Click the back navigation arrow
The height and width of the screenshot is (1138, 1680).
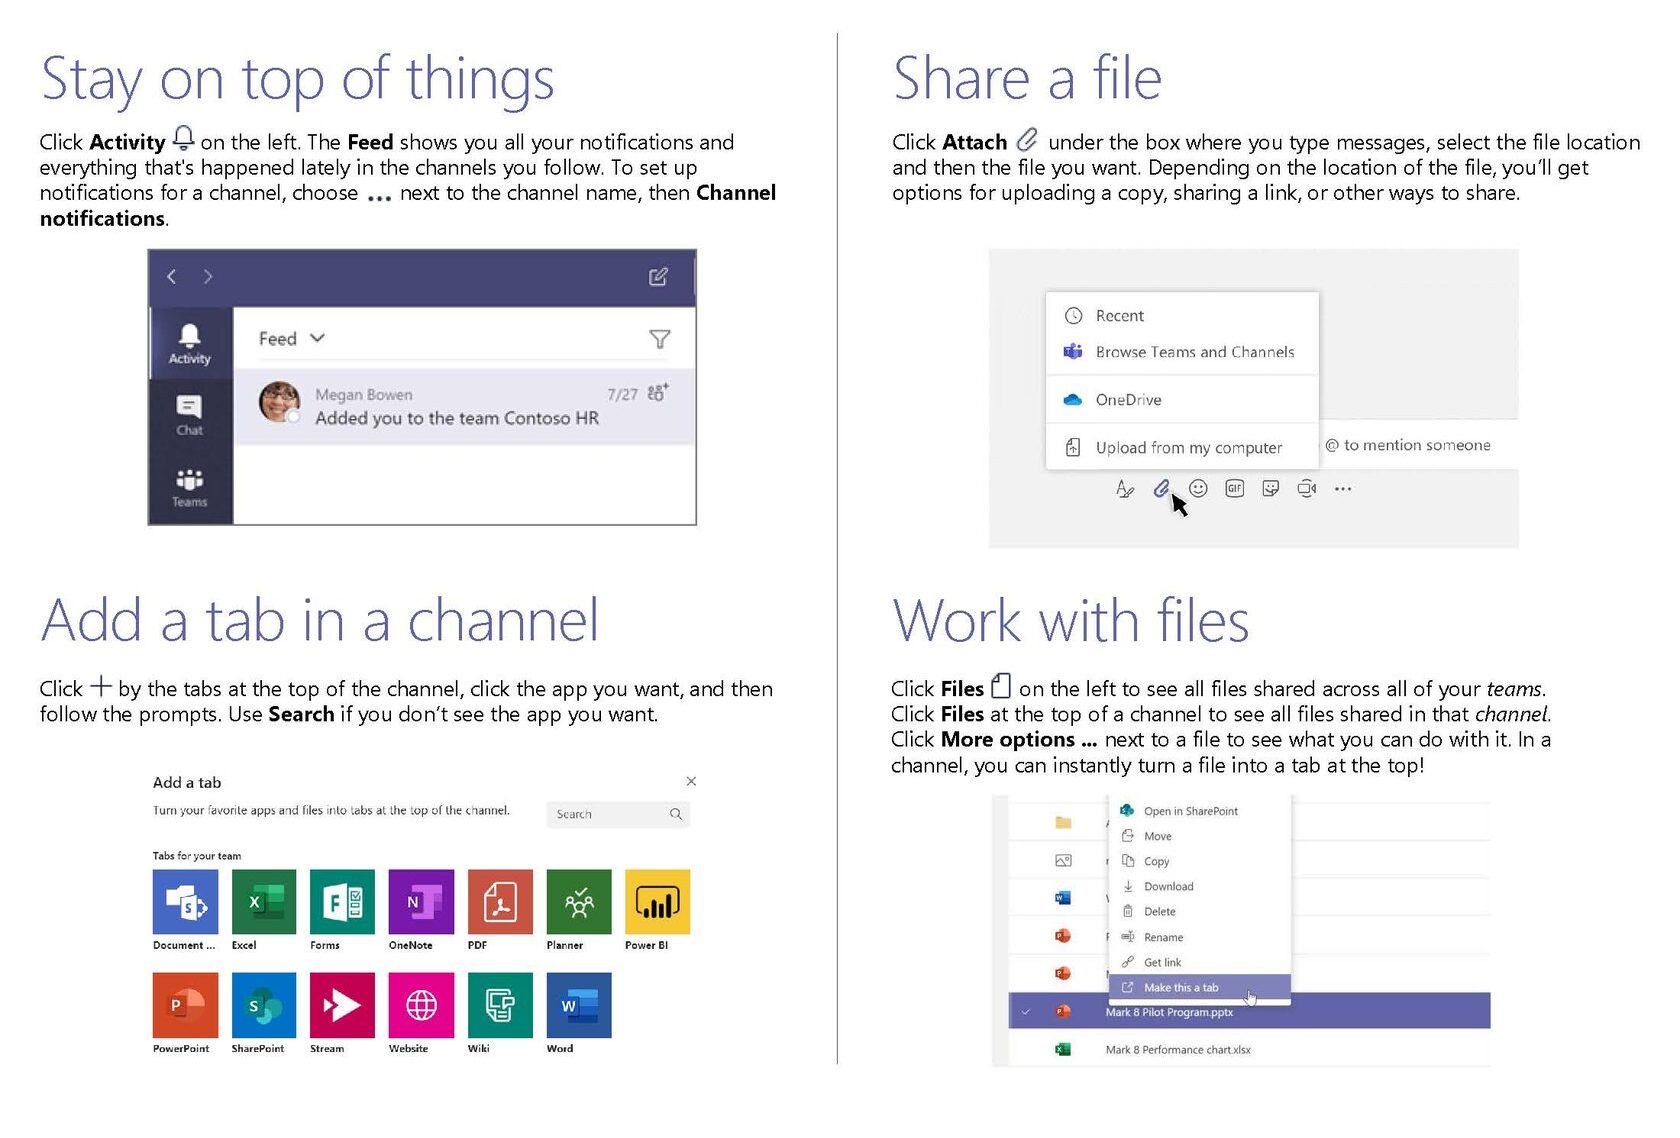pyautogui.click(x=171, y=276)
